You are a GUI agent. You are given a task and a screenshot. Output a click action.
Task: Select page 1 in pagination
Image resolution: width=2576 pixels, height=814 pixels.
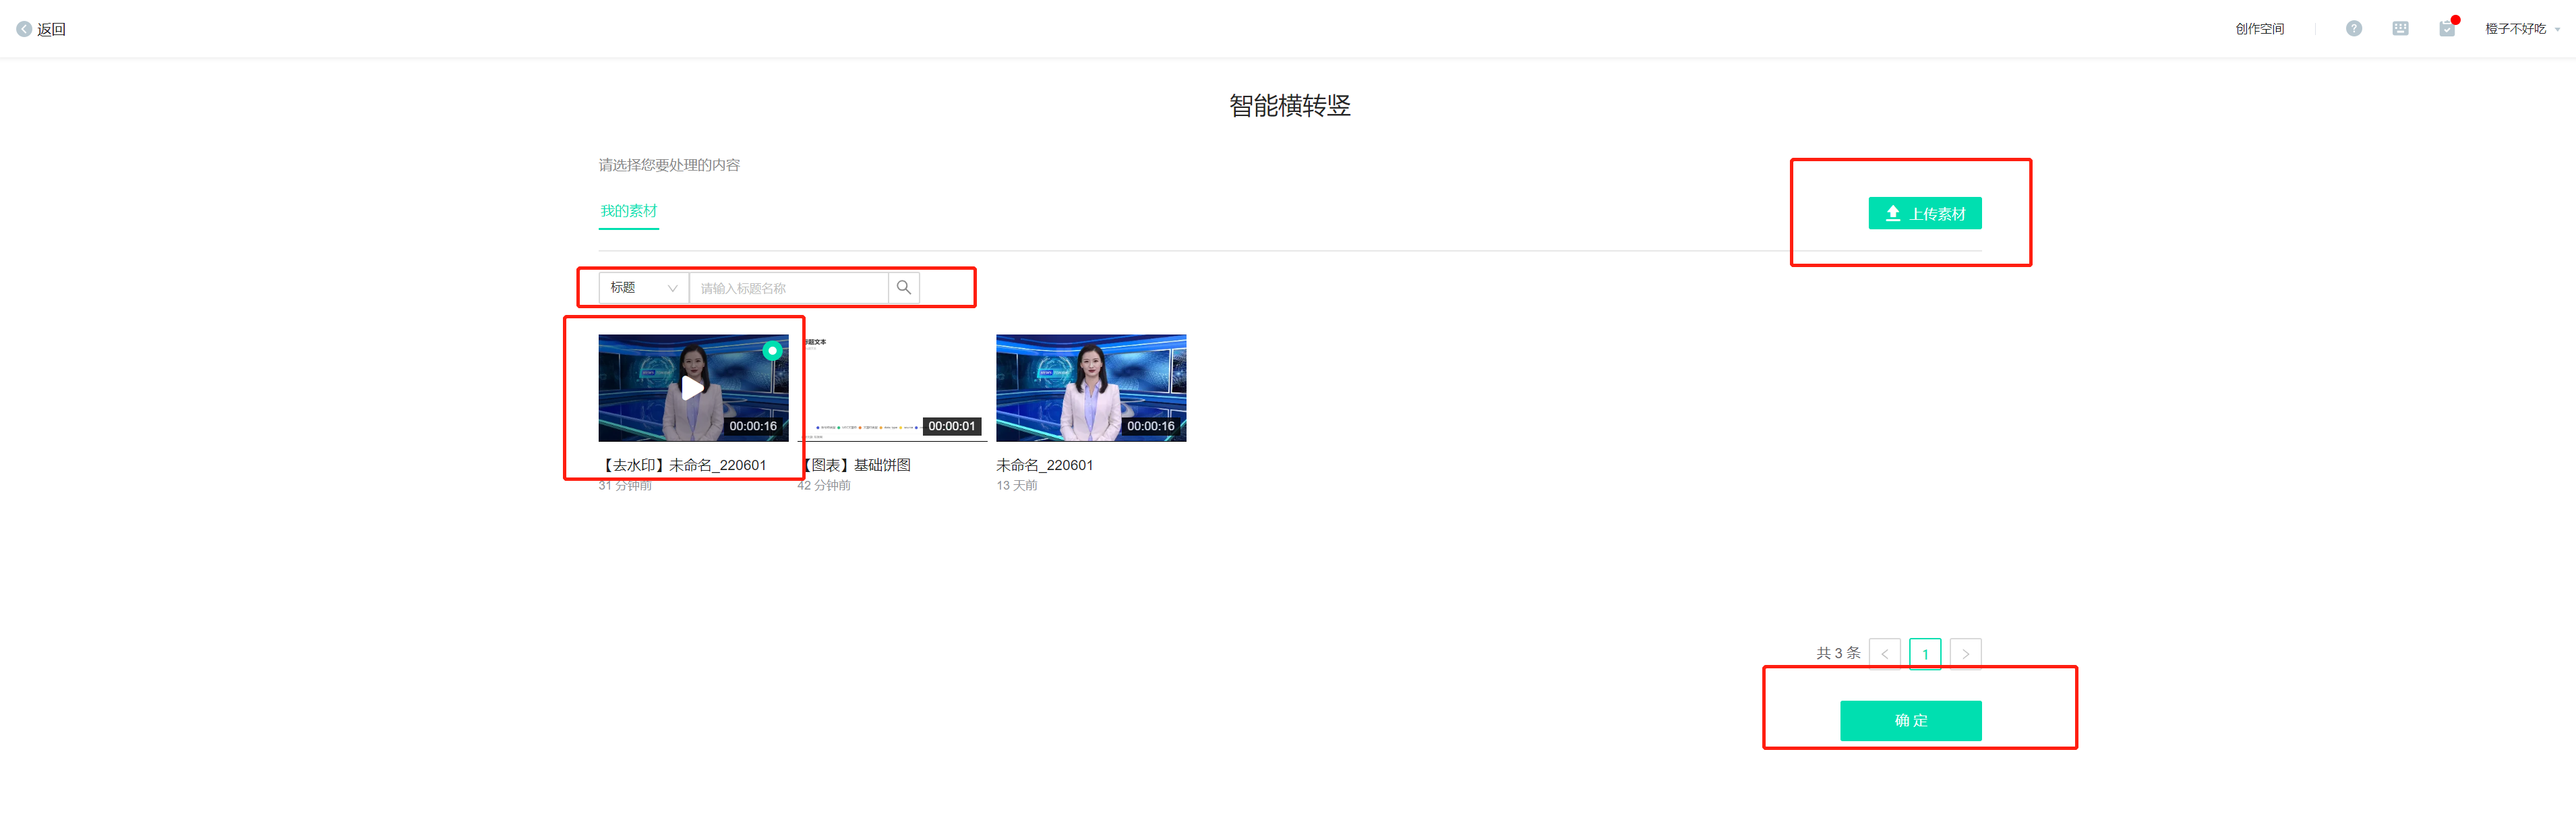[1925, 653]
